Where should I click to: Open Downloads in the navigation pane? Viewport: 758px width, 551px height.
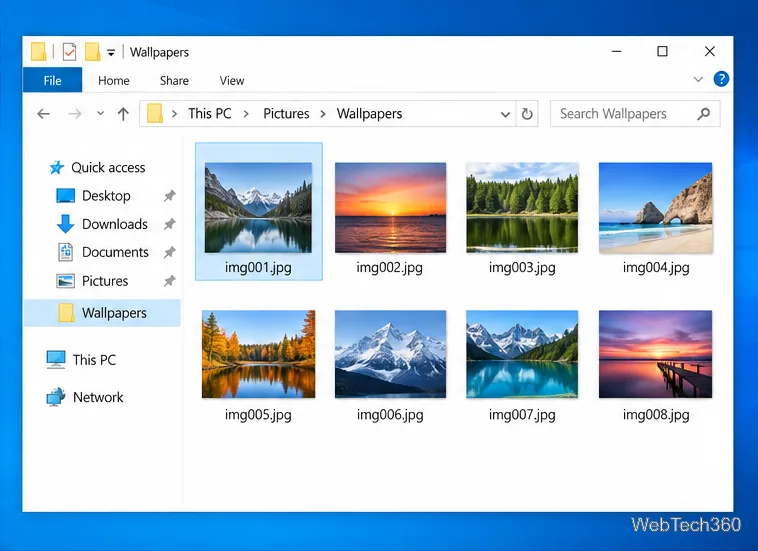pos(102,224)
